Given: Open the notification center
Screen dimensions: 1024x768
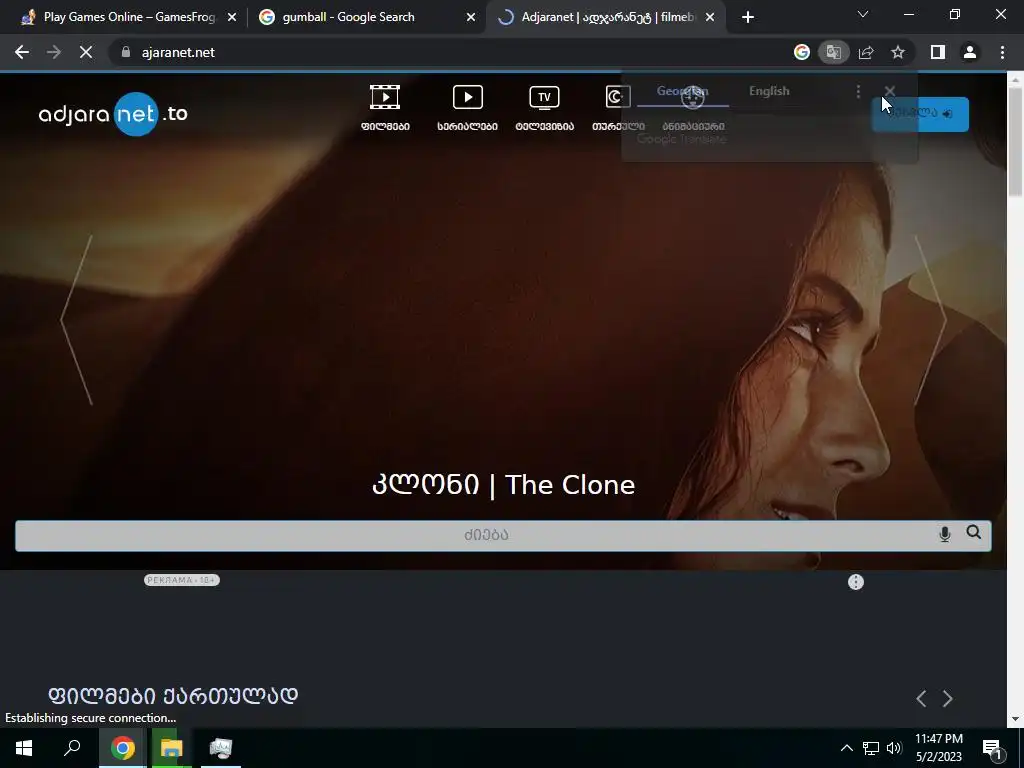Looking at the screenshot, I should pos(991,748).
